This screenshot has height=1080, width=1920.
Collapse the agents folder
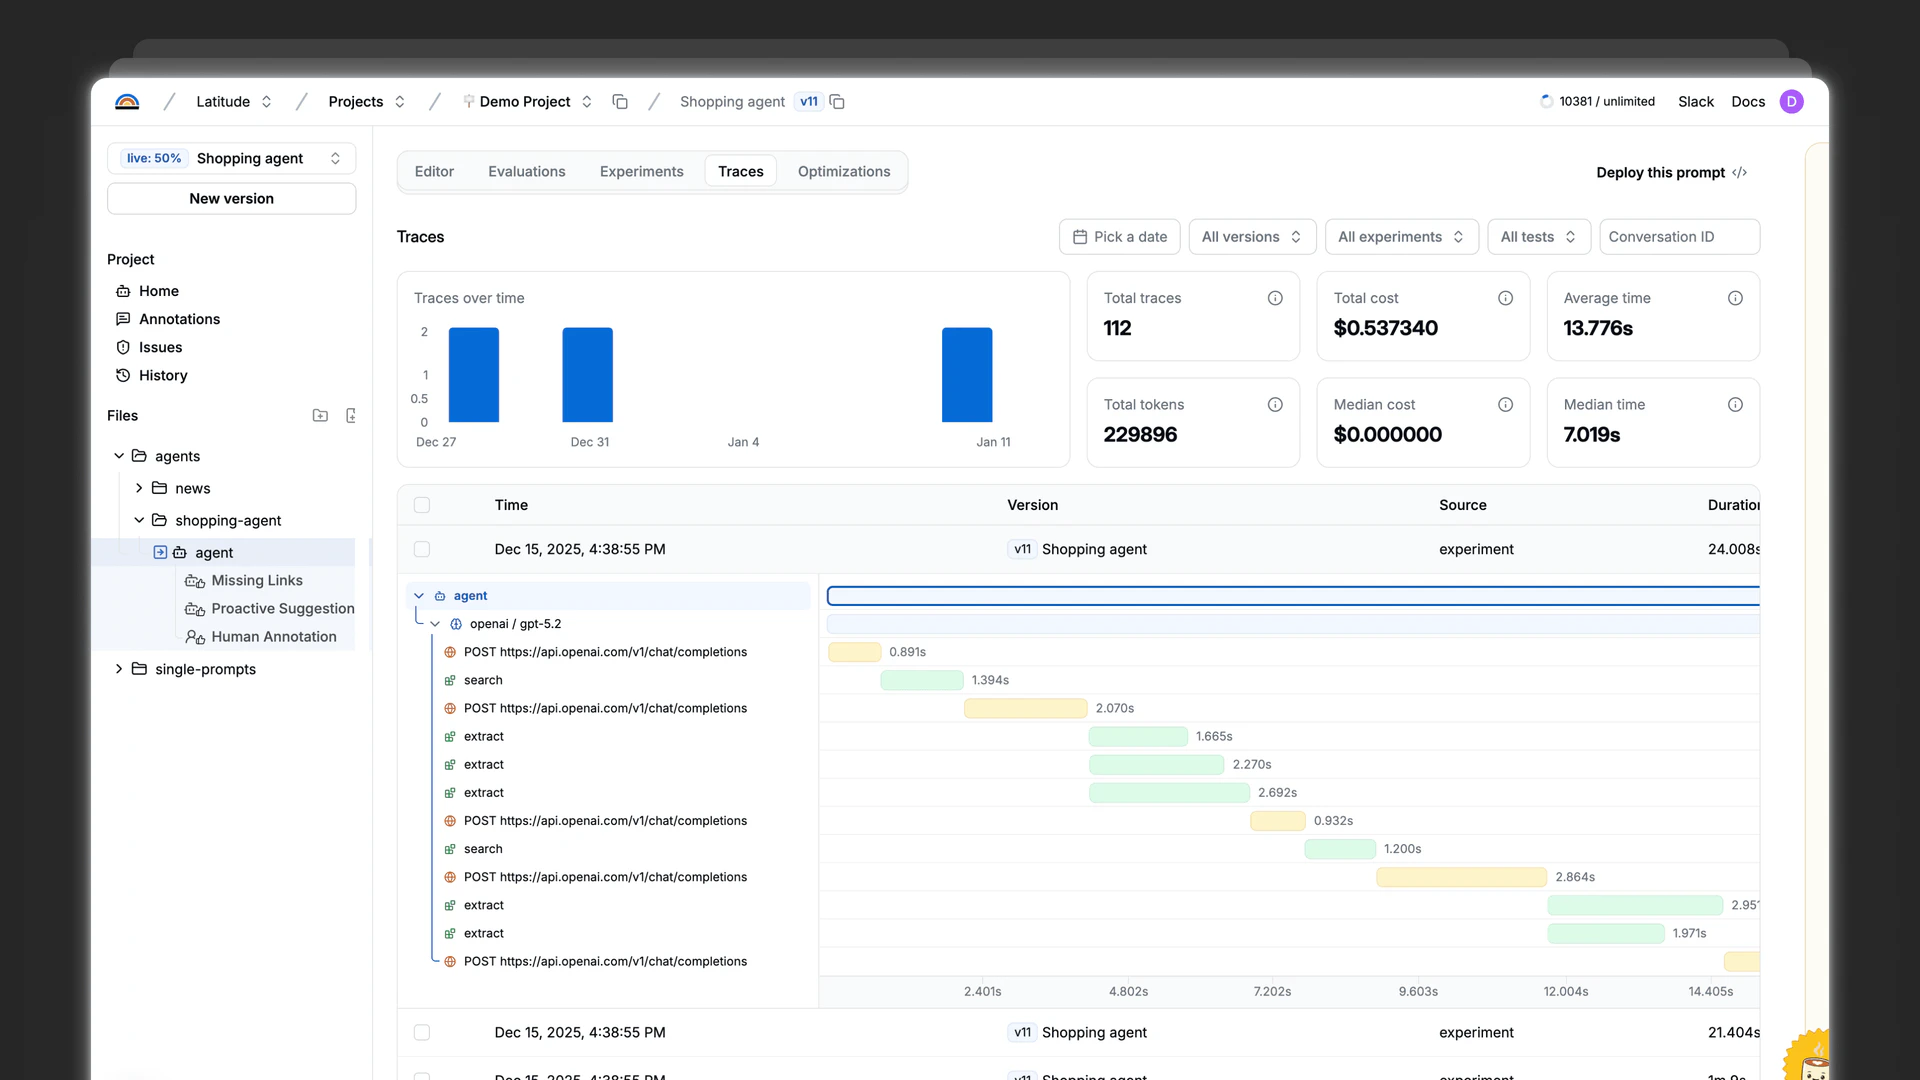[x=118, y=455]
